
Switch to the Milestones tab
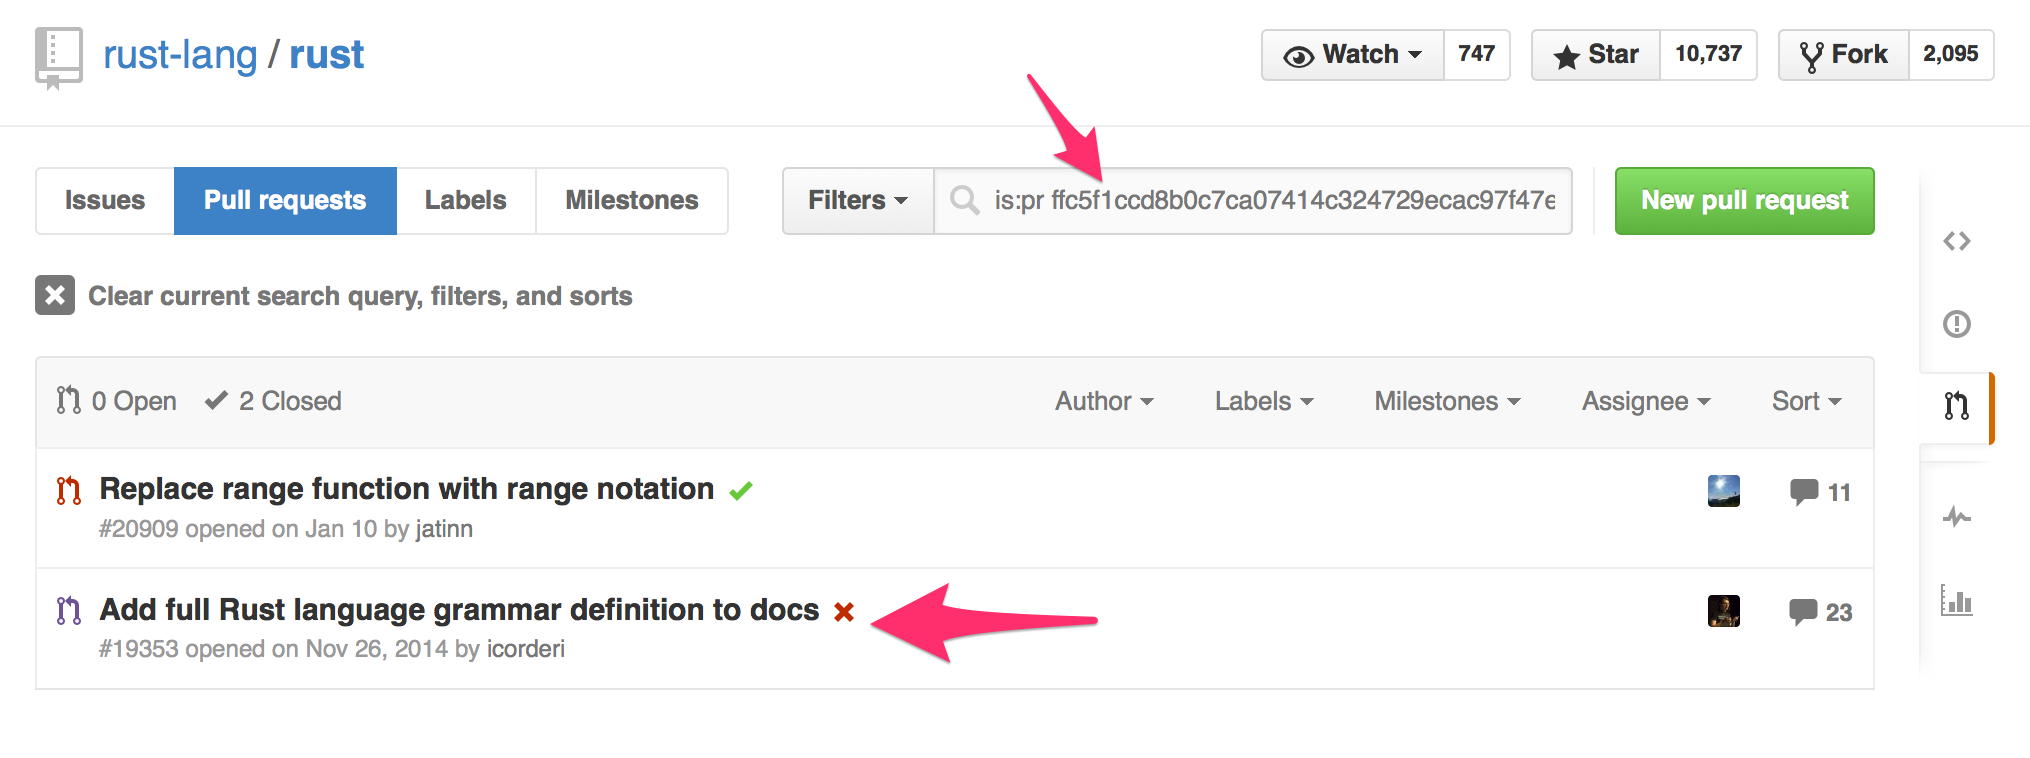pyautogui.click(x=632, y=200)
